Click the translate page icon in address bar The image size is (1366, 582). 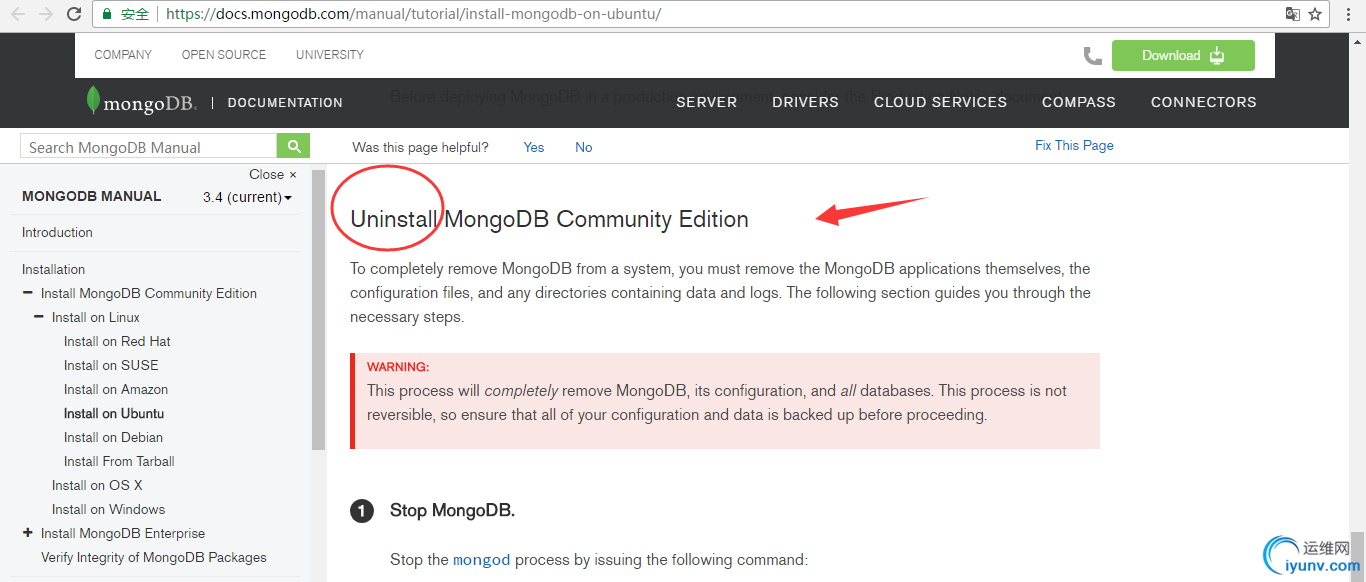[x=1293, y=14]
